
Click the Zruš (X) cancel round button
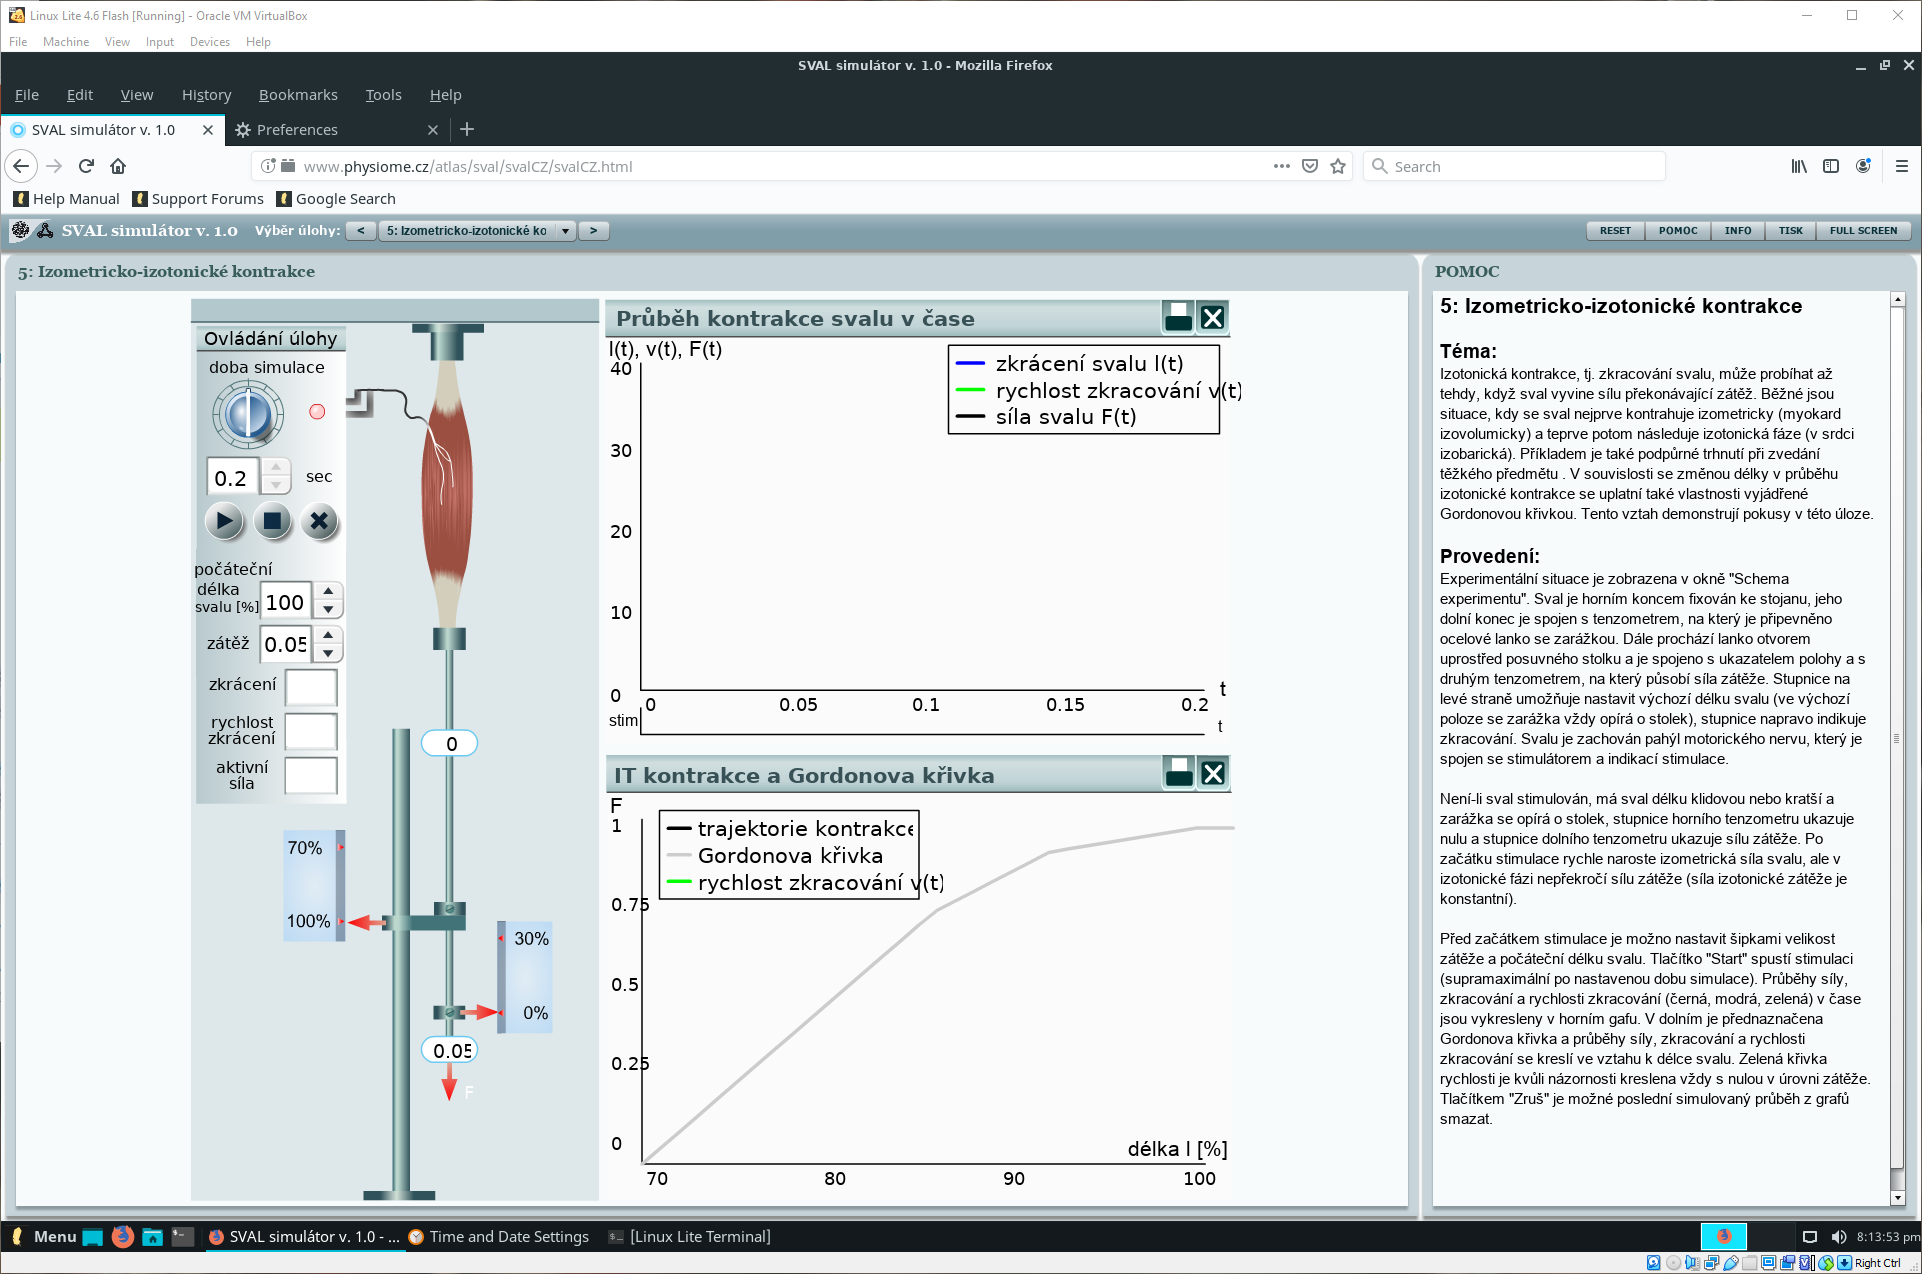coord(320,521)
